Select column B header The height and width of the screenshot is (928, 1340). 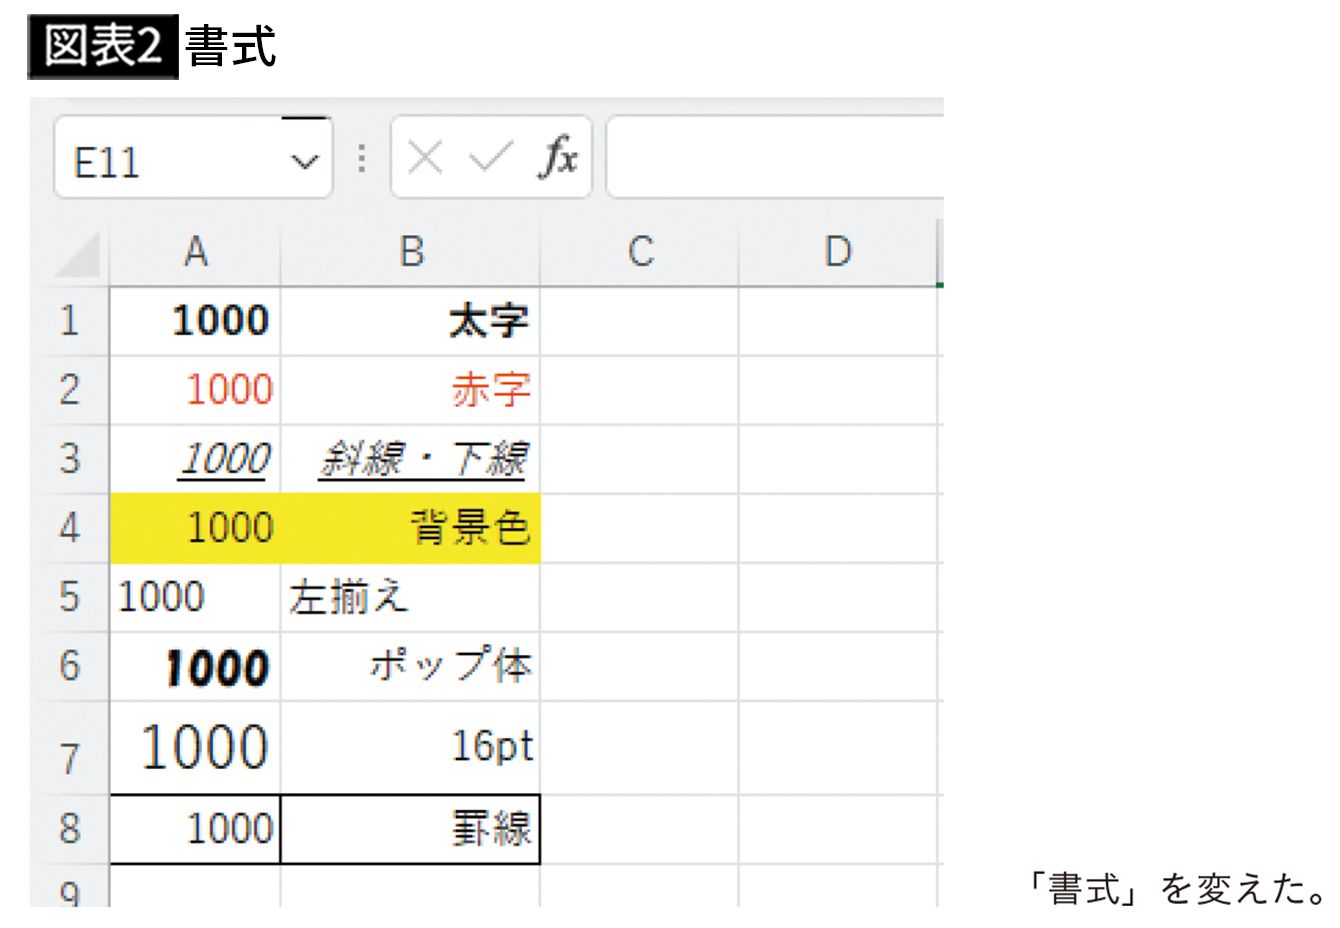pyautogui.click(x=410, y=253)
